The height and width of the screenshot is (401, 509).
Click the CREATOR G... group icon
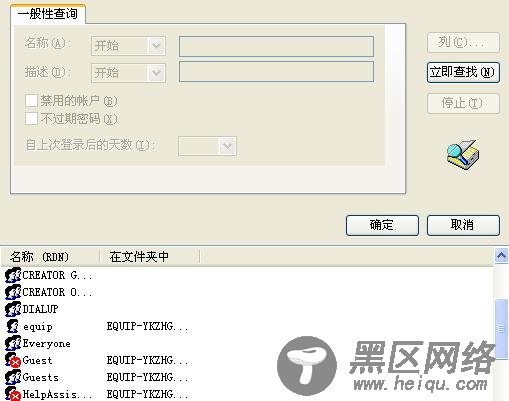click(x=13, y=275)
